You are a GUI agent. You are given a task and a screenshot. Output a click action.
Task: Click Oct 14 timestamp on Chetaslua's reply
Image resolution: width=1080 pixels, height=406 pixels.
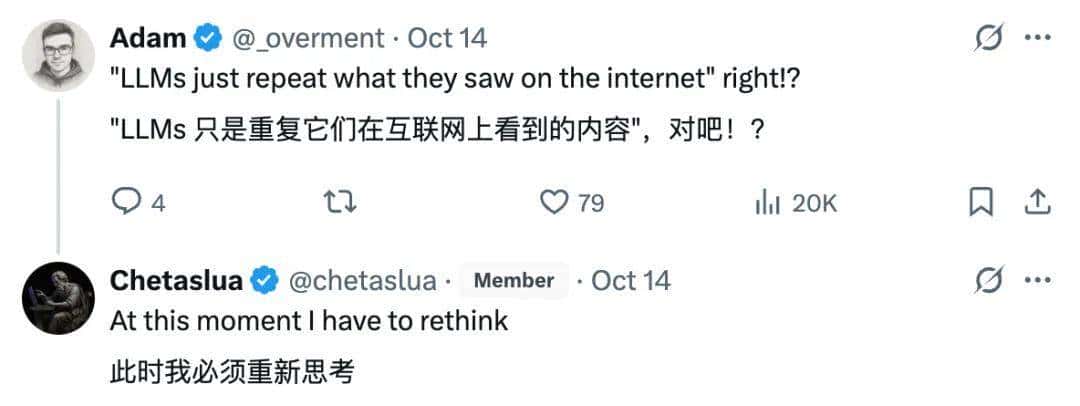[x=631, y=281]
